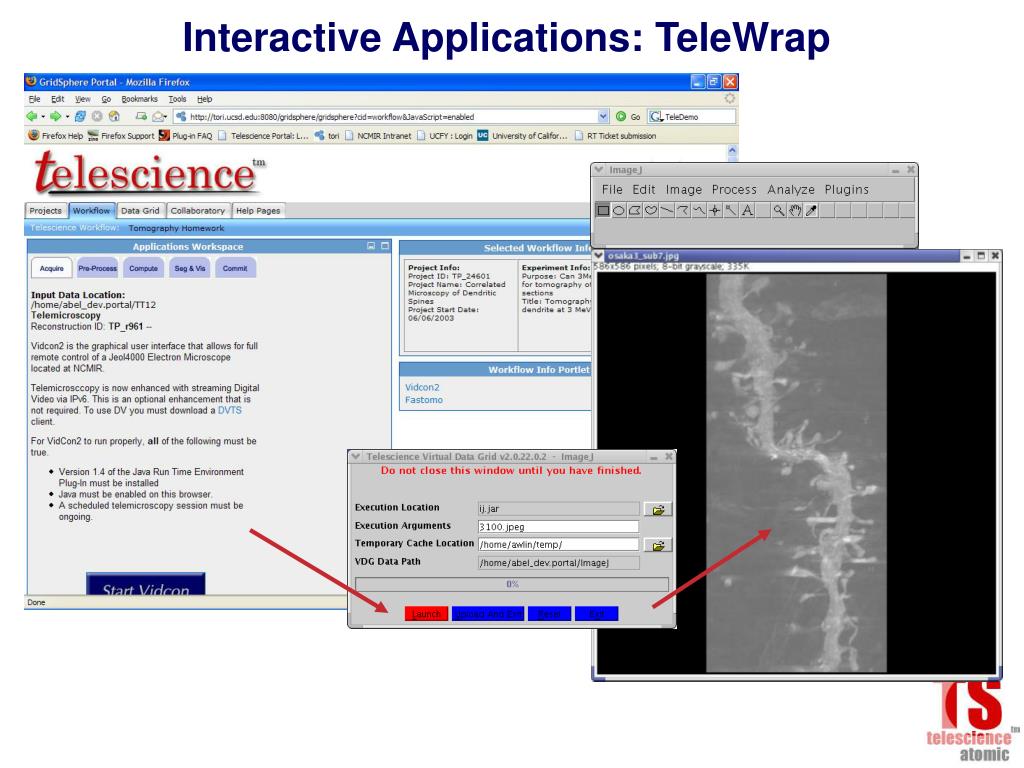Open Firefox Bookmarks menu
This screenshot has width=1024, height=768.
click(140, 99)
